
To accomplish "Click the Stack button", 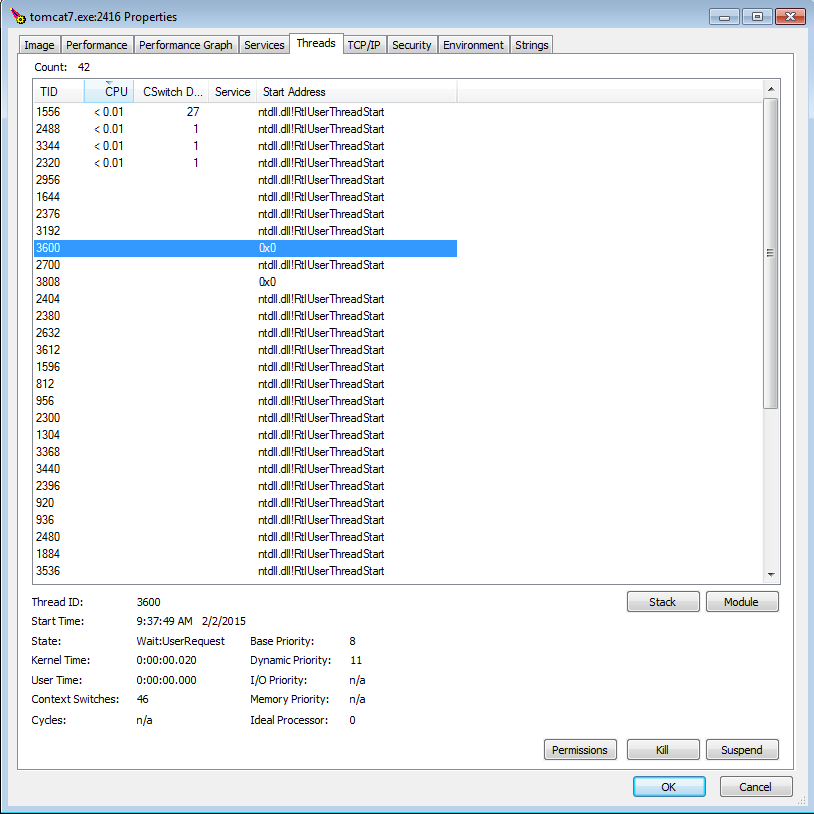I will (x=663, y=602).
